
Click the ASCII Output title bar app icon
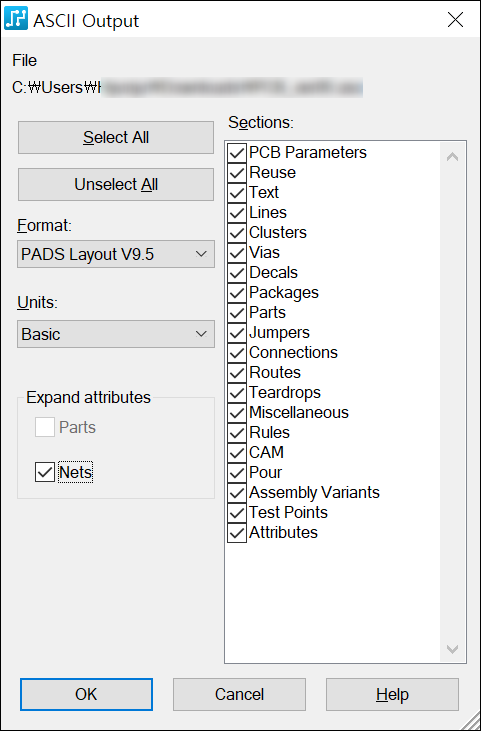coord(16,20)
